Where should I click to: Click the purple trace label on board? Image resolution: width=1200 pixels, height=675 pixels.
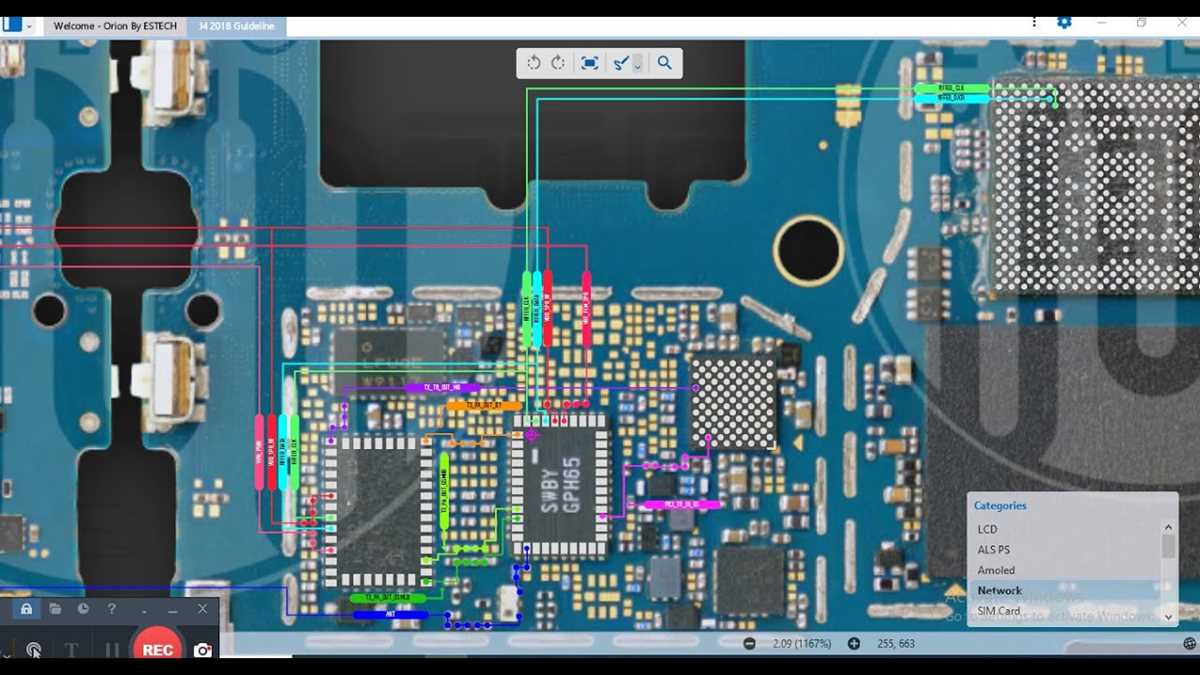[443, 387]
